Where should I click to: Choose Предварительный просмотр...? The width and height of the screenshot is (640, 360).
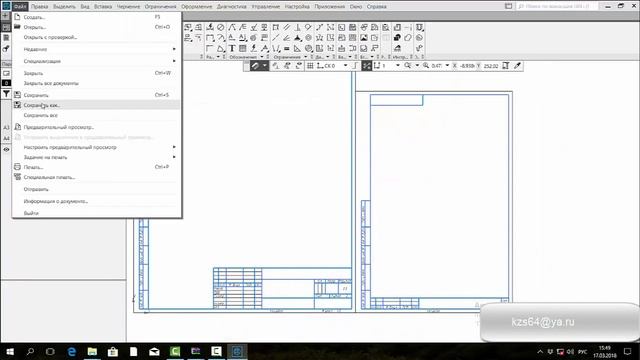tap(96, 127)
